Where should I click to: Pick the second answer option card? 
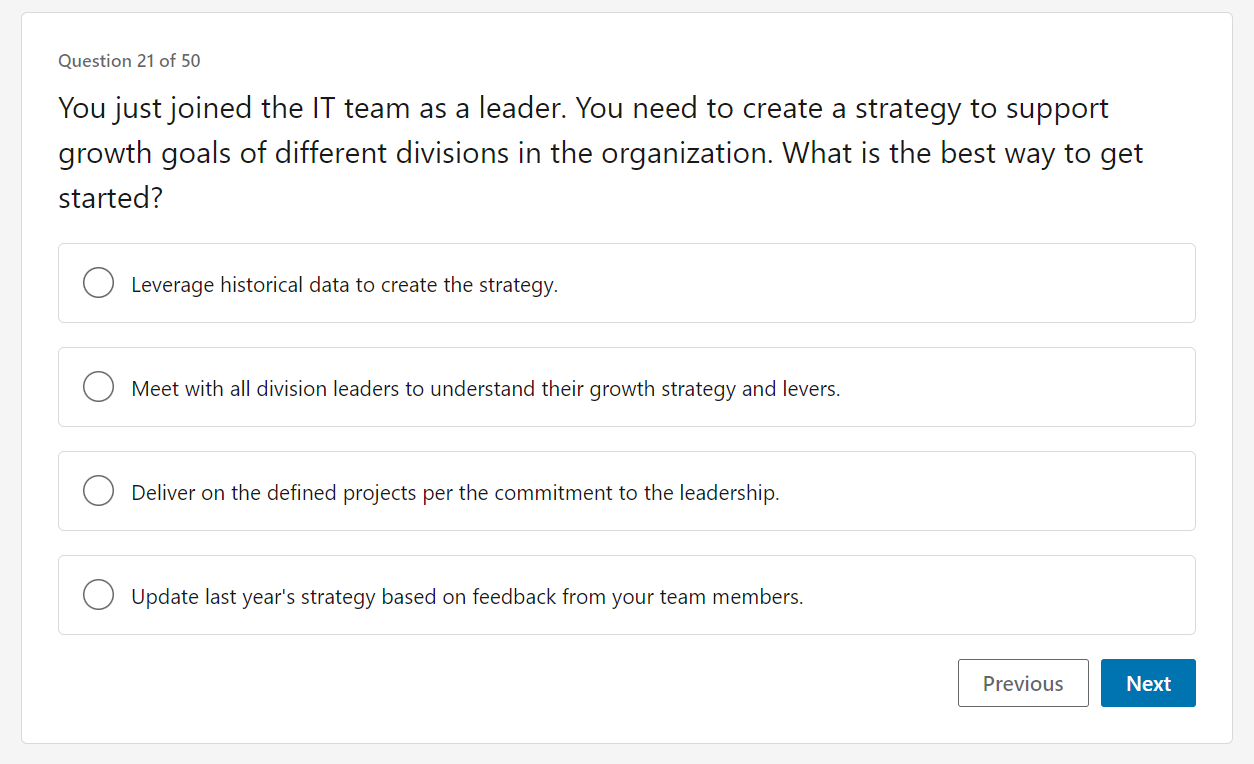pos(627,386)
